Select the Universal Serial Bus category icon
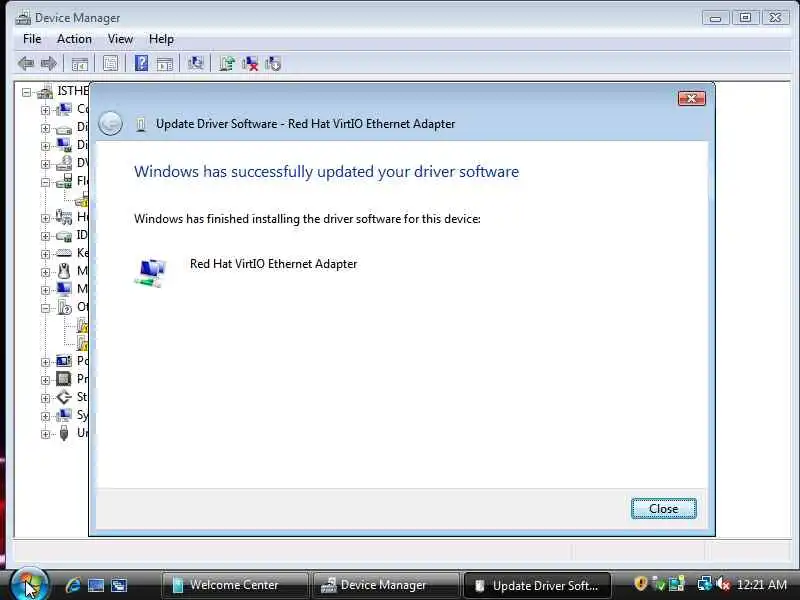 pyautogui.click(x=64, y=433)
